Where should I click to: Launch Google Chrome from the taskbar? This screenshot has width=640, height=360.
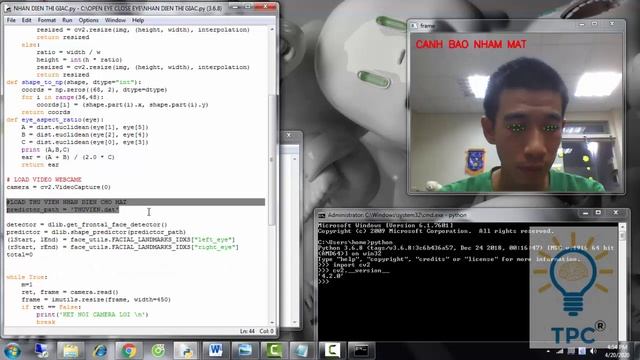[x=129, y=351]
